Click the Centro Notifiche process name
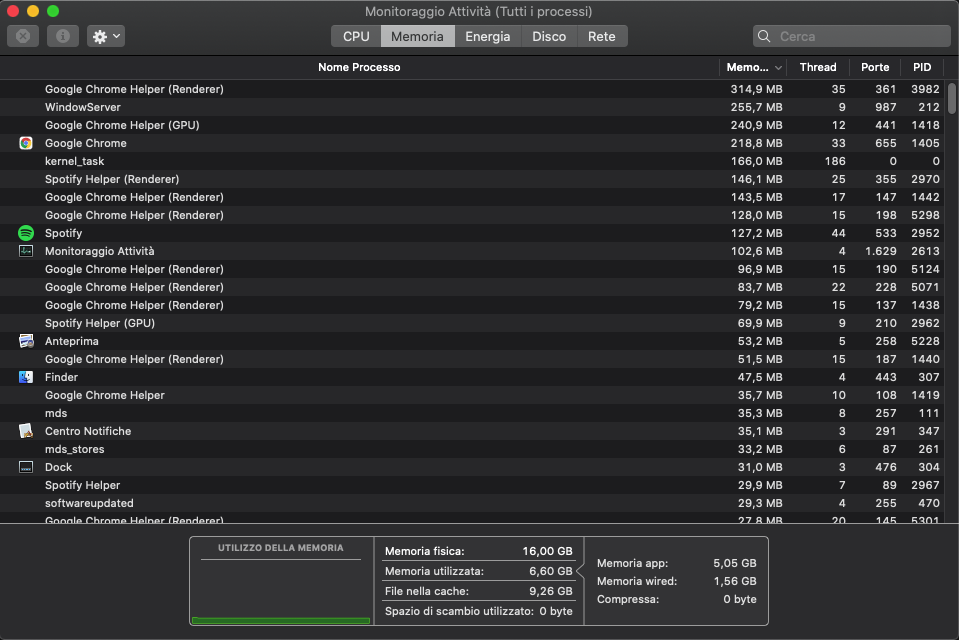 point(88,431)
